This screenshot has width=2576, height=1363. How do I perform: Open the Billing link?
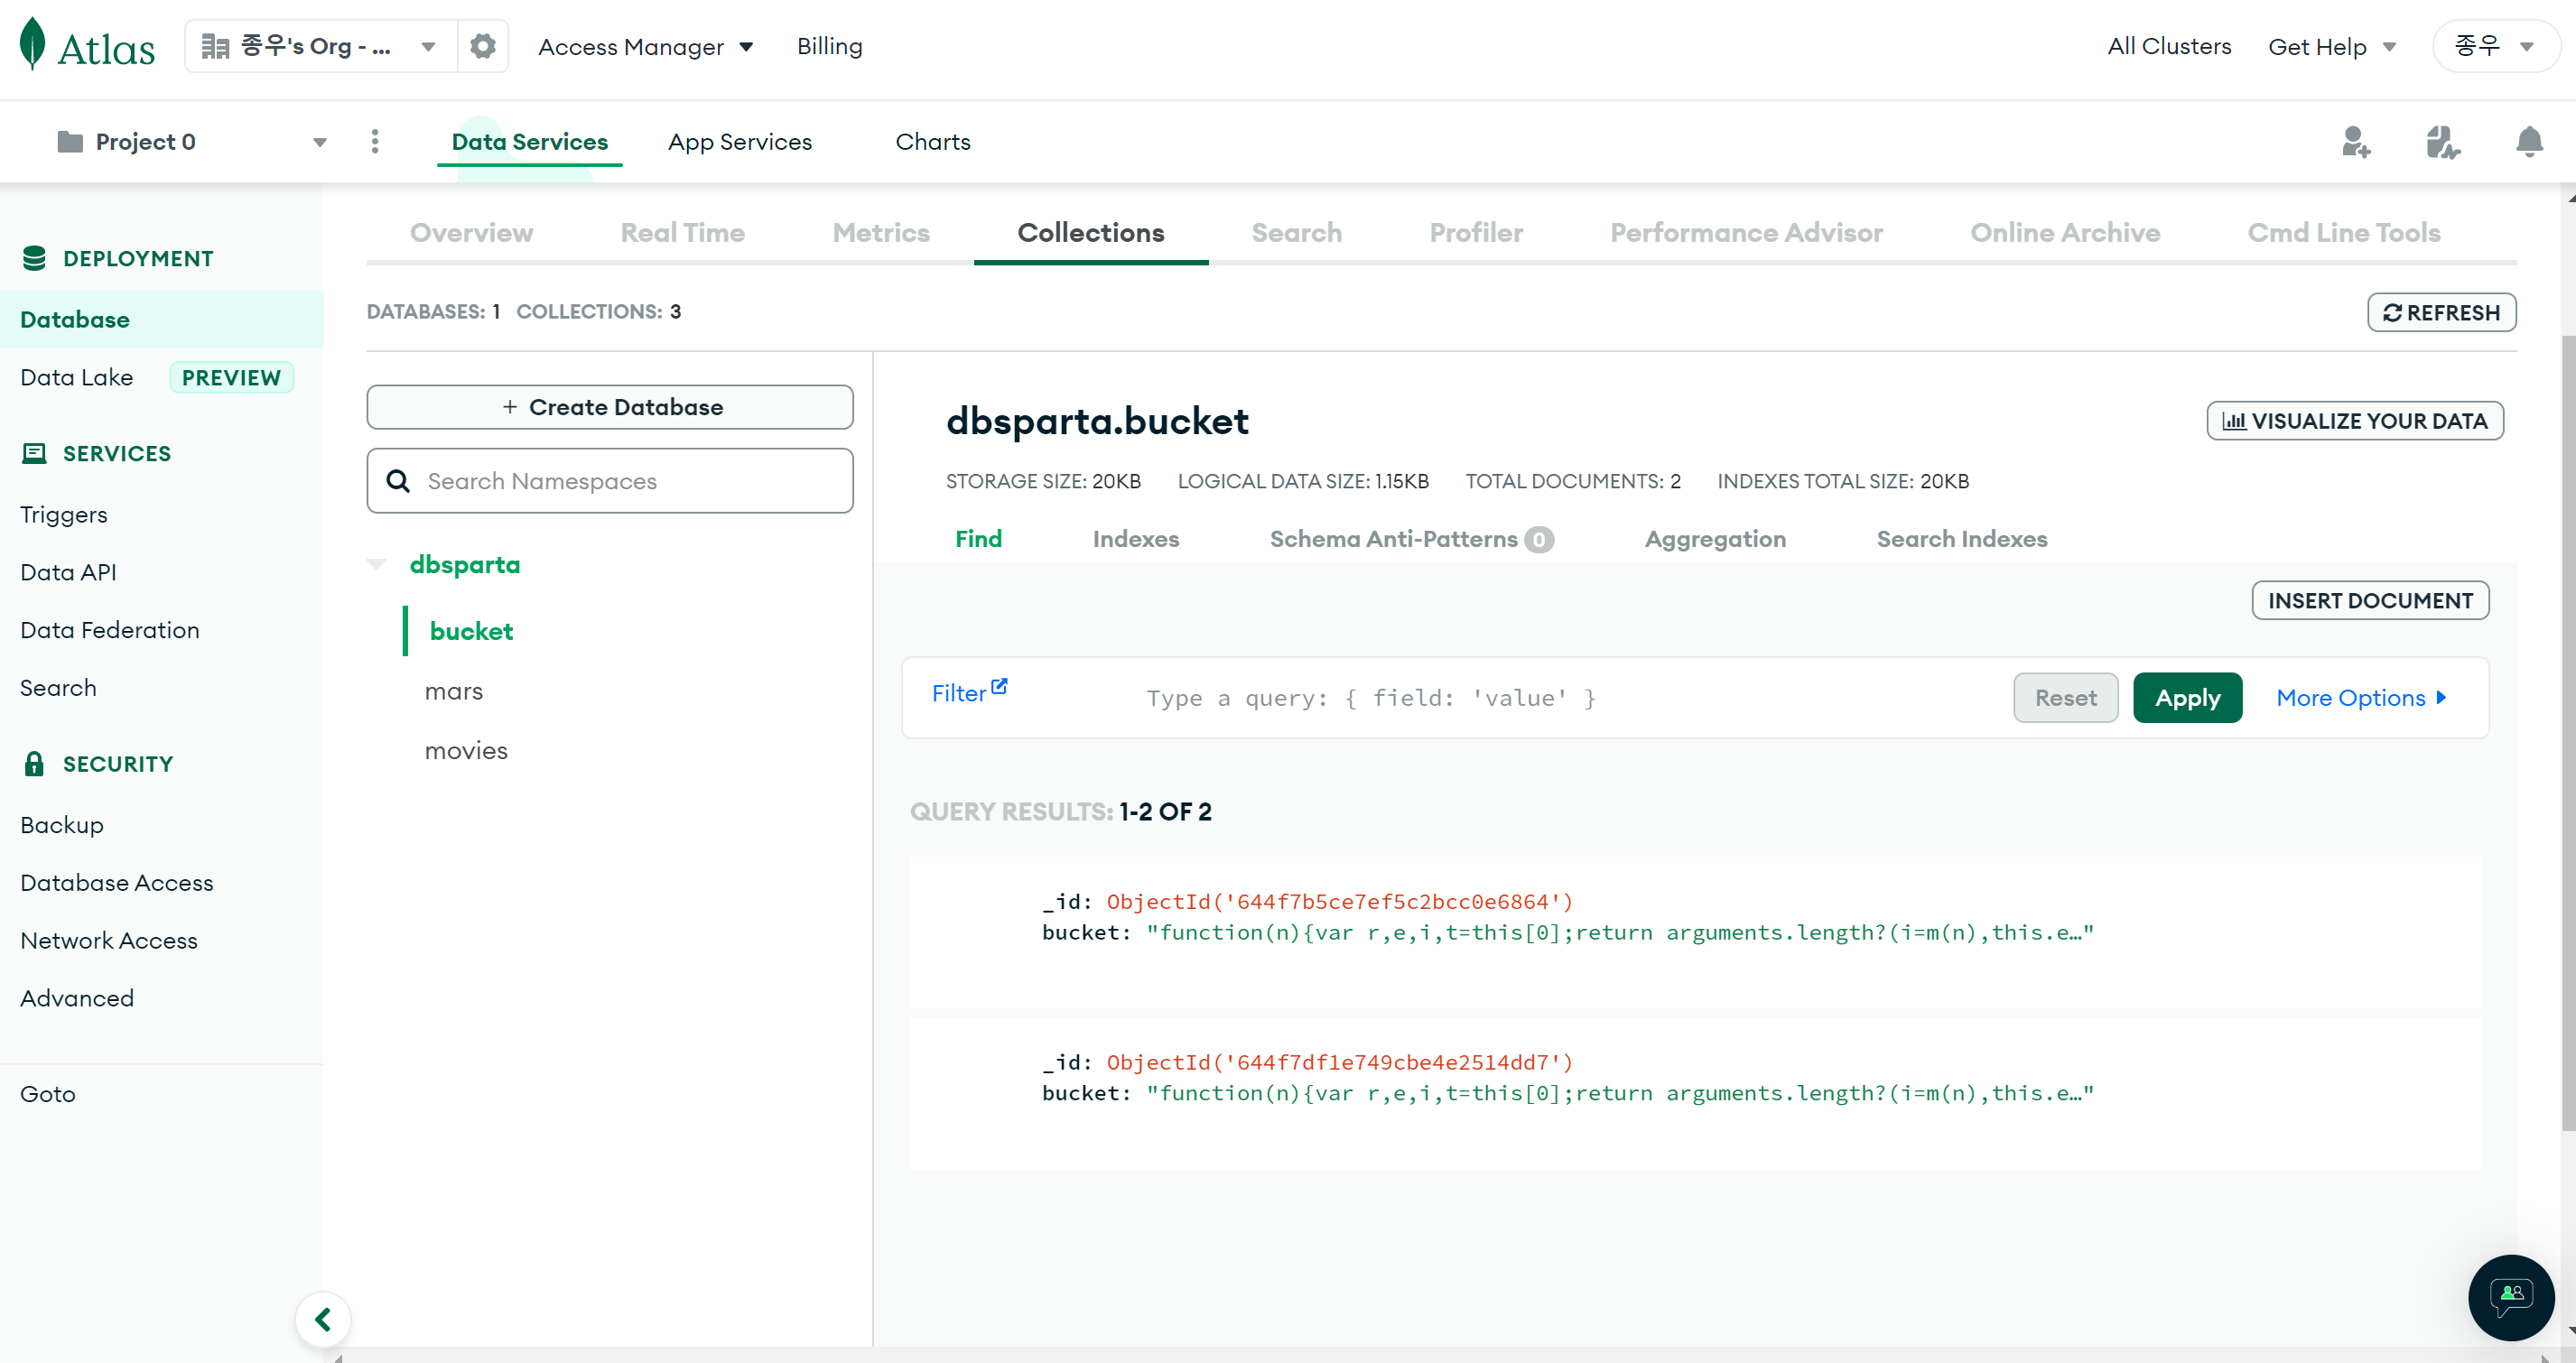click(x=829, y=46)
